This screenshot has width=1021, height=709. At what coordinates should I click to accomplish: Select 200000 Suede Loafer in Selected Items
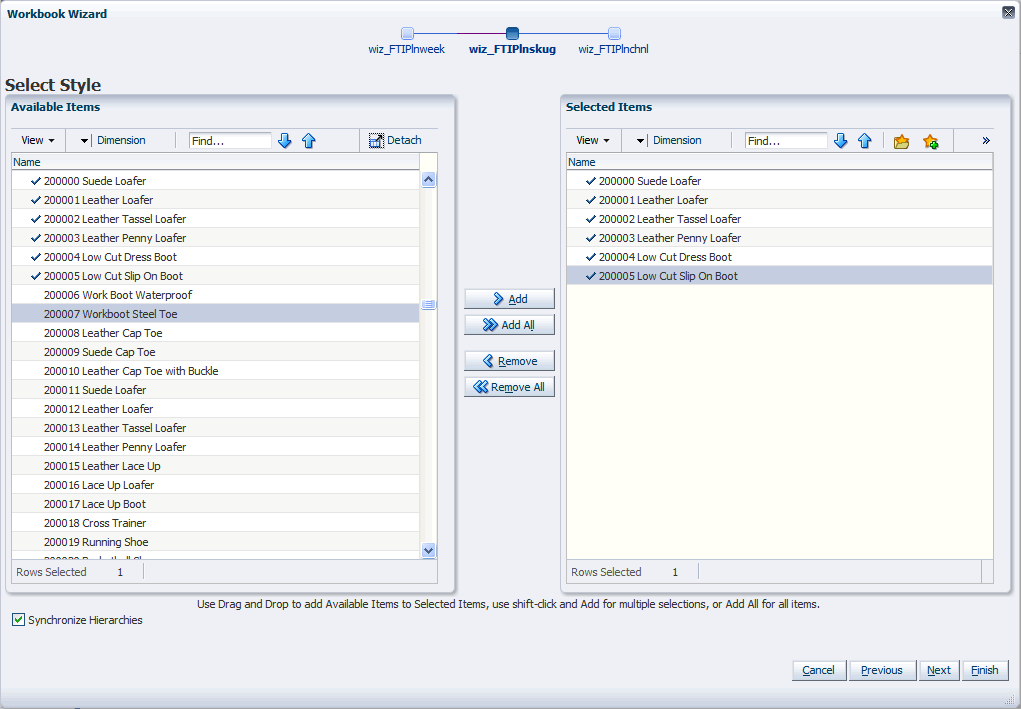[x=779, y=181]
